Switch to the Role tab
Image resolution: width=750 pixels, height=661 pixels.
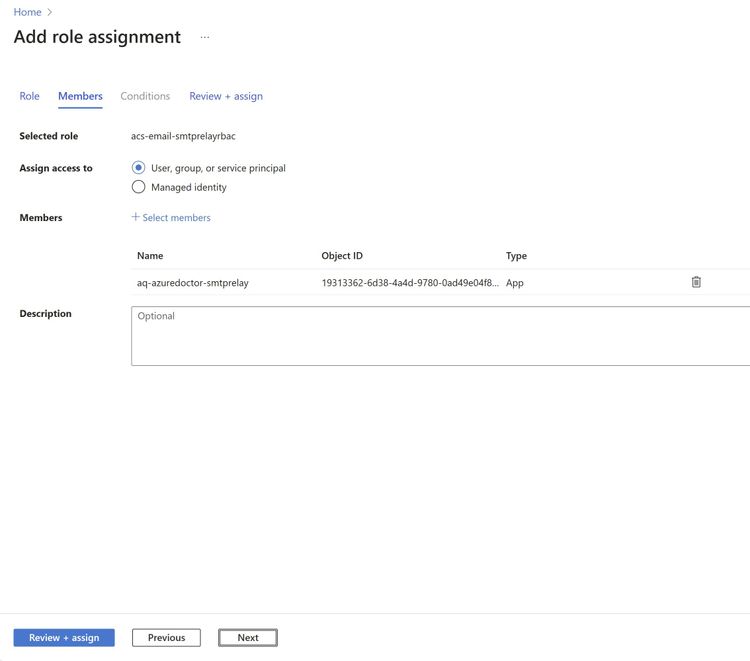(30, 96)
